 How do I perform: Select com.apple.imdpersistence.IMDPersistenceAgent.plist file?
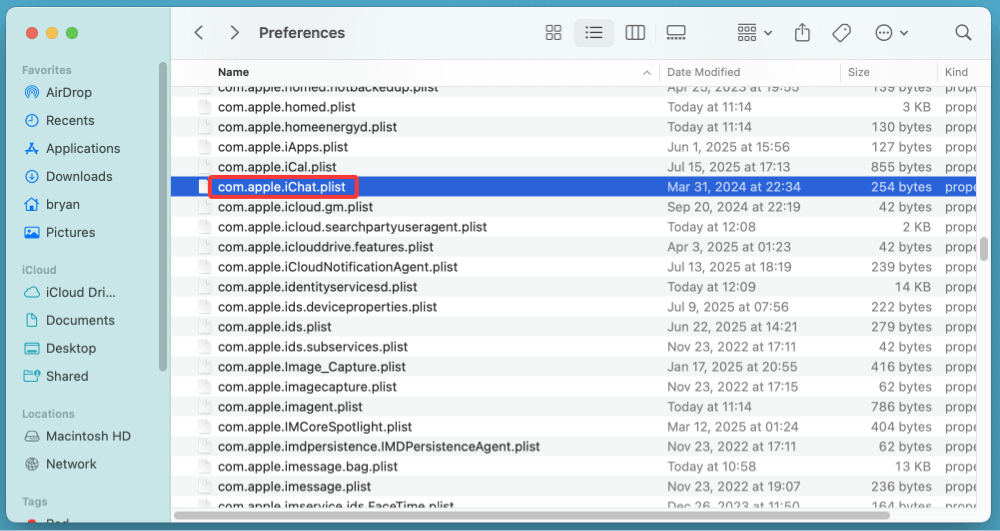pyautogui.click(x=379, y=447)
